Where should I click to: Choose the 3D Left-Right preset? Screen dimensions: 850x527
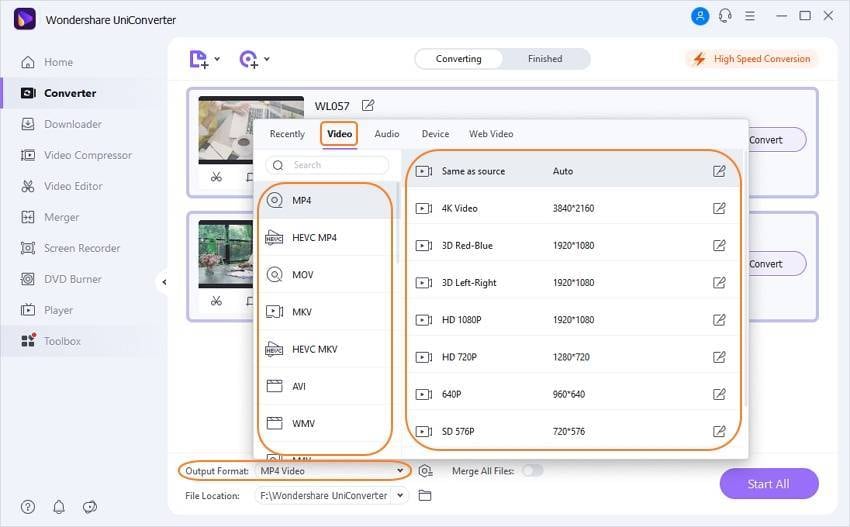(x=574, y=283)
